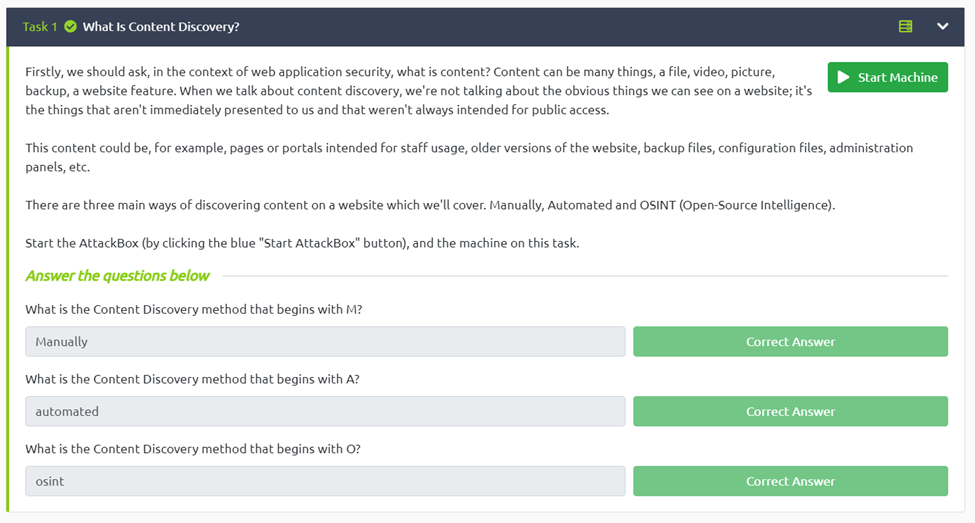
Task: Click the answer field containing "Manually"
Action: [325, 341]
